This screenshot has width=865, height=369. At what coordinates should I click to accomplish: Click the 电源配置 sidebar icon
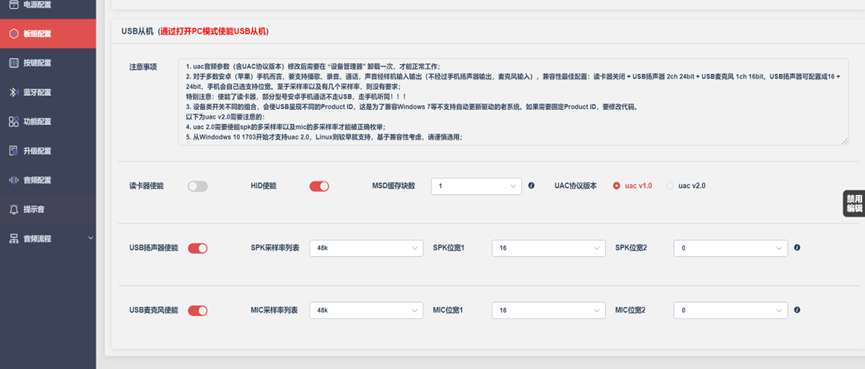click(14, 5)
